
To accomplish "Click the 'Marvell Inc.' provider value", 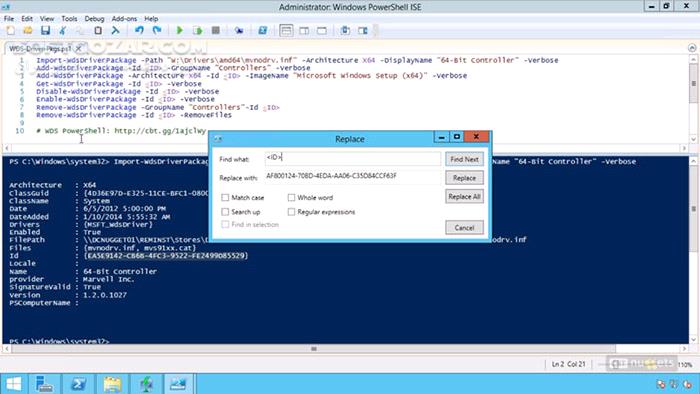I will (108, 279).
